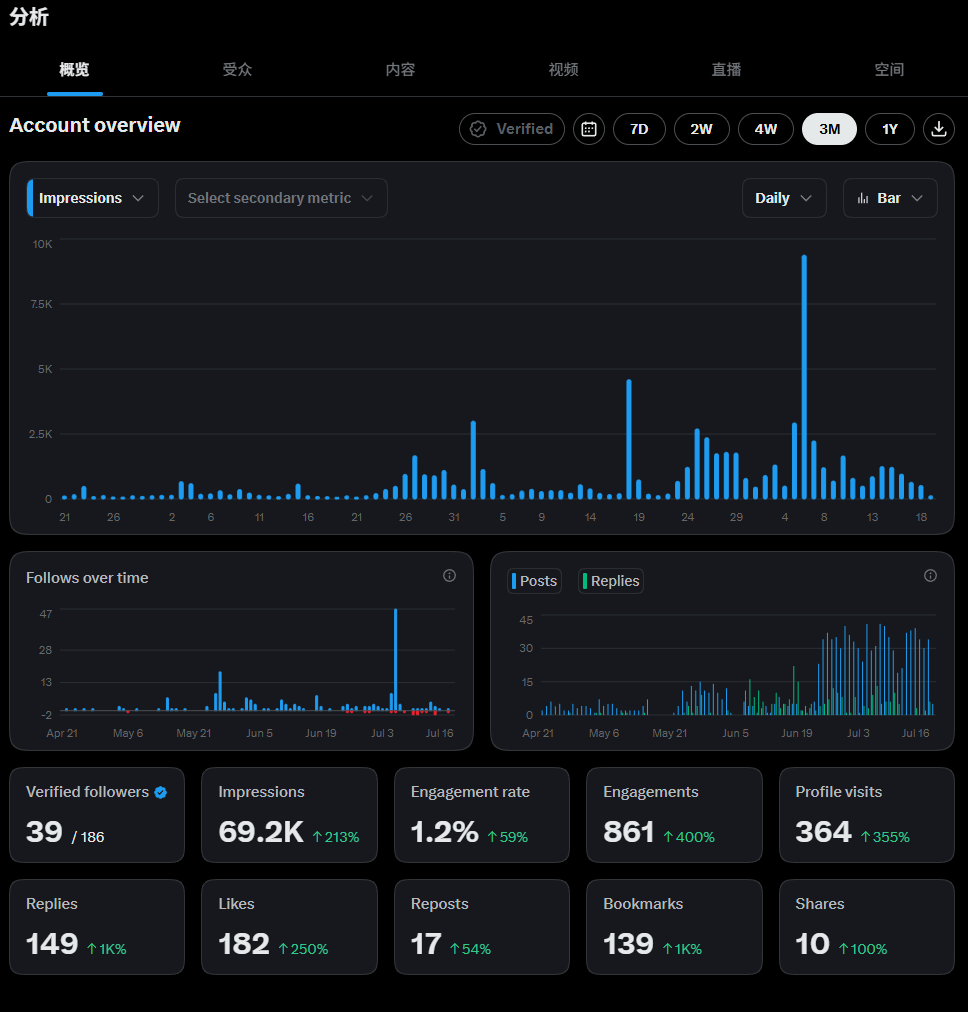Open the calendar date range picker

tap(589, 129)
